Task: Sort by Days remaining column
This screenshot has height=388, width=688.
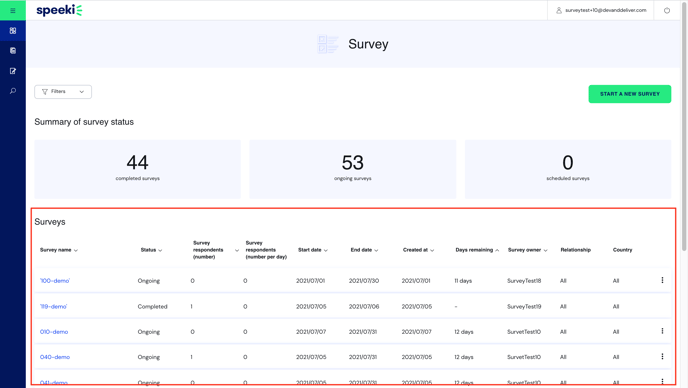Action: pos(477,250)
